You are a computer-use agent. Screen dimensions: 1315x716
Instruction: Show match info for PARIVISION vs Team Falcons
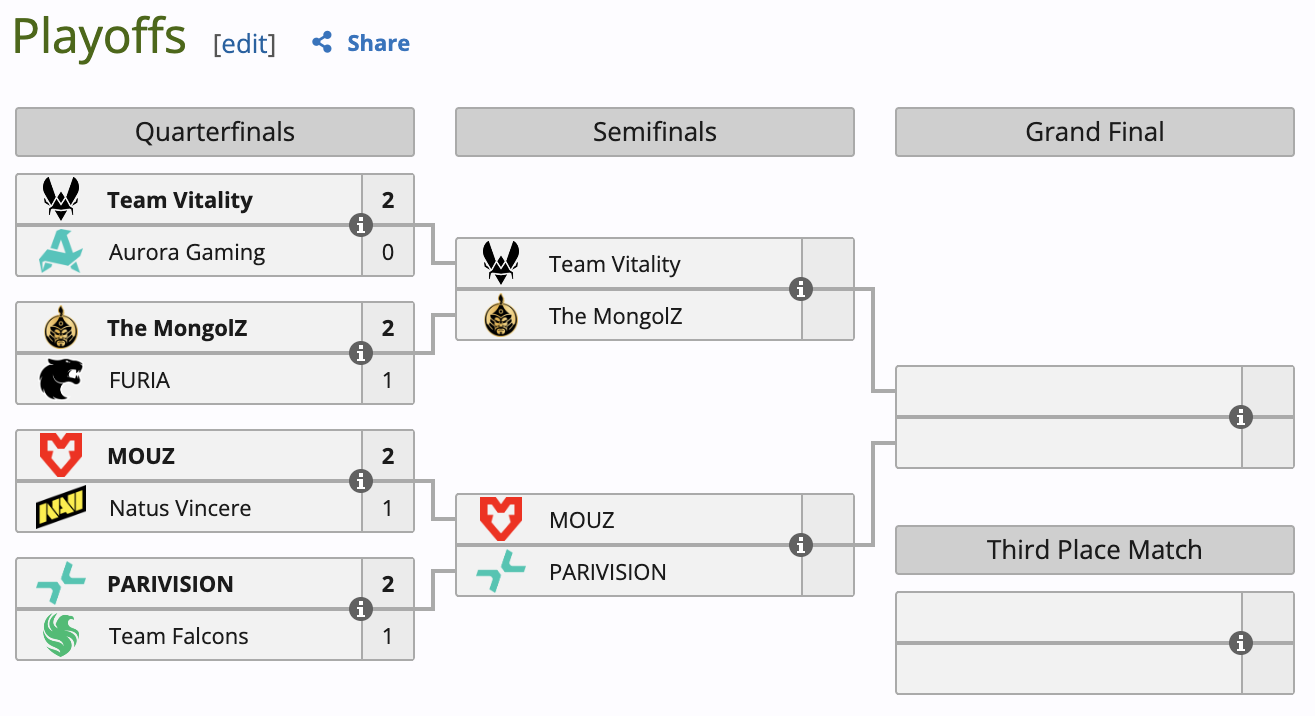(361, 609)
